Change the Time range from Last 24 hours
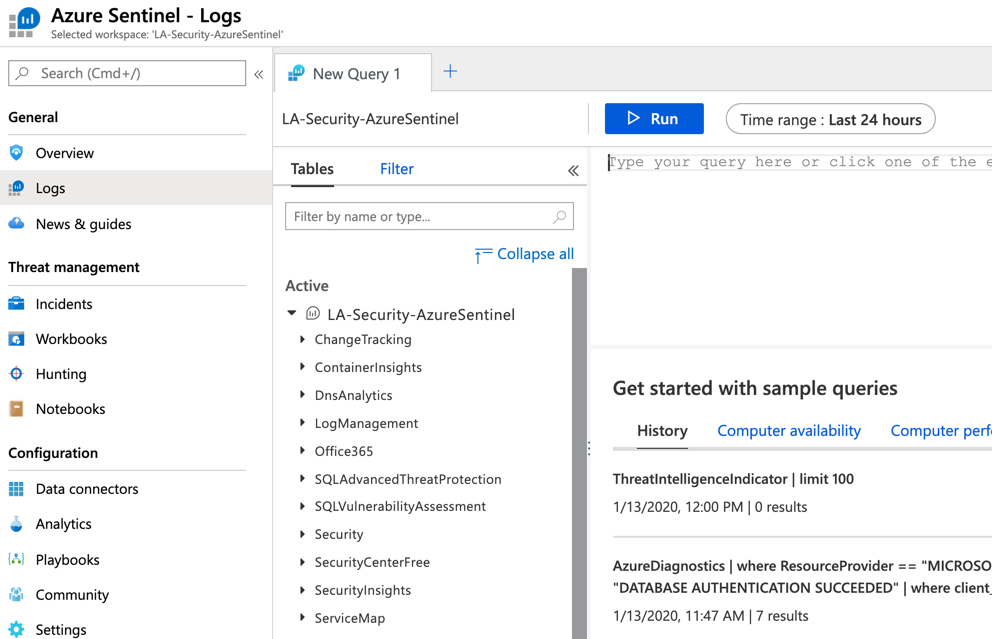 pos(830,118)
